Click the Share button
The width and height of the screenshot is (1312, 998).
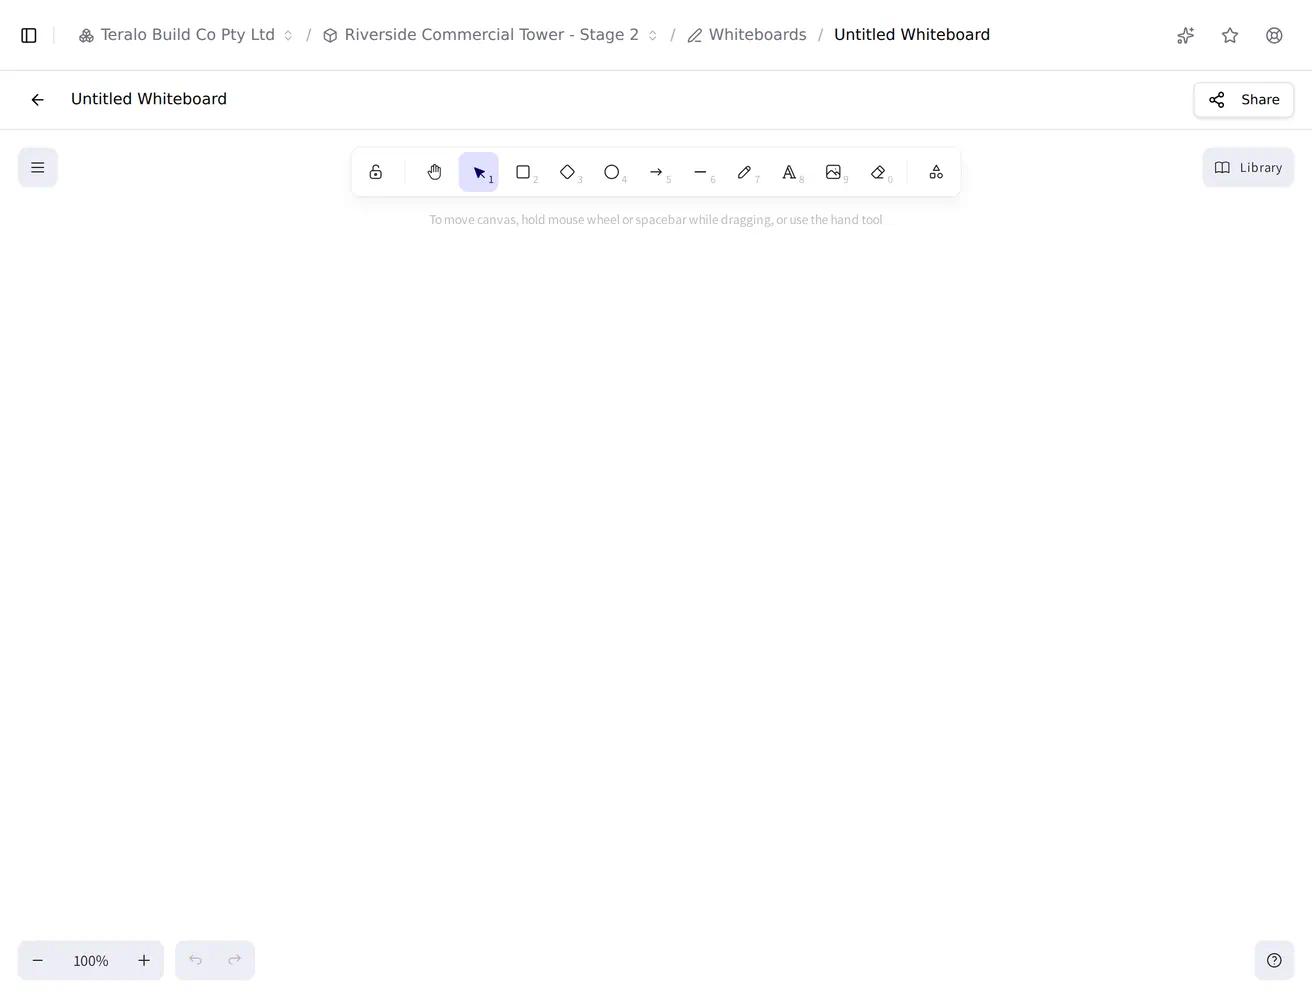click(1244, 99)
